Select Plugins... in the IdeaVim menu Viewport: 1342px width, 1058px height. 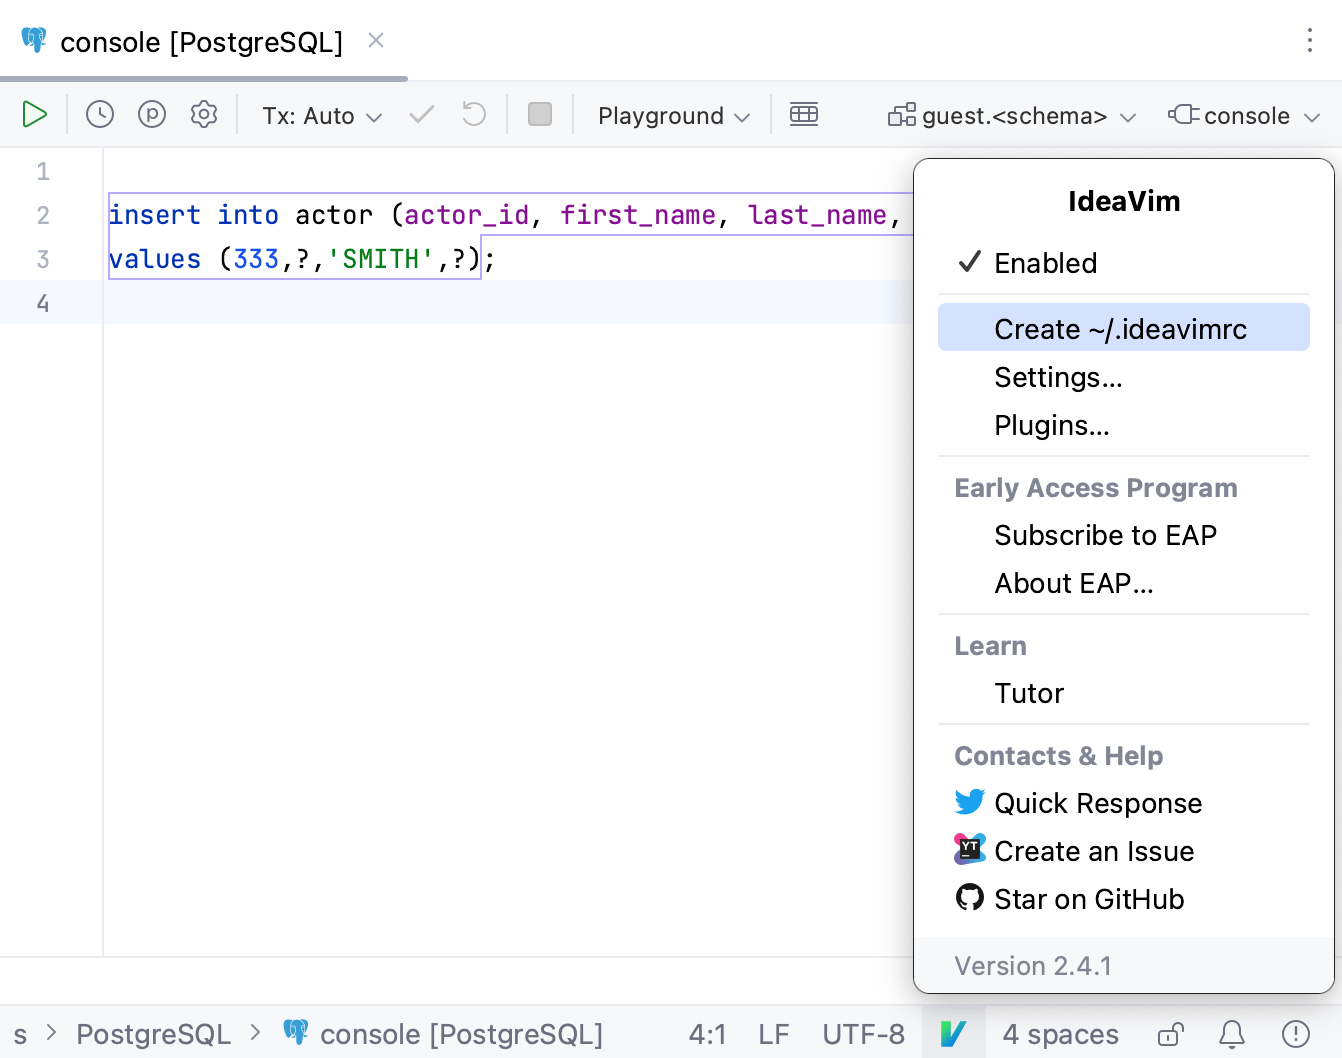coord(1051,425)
